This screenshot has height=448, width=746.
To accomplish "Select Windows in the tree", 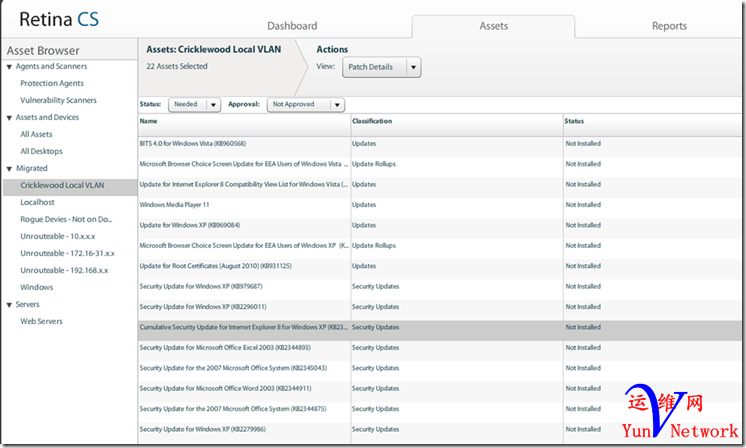I will tap(37, 287).
